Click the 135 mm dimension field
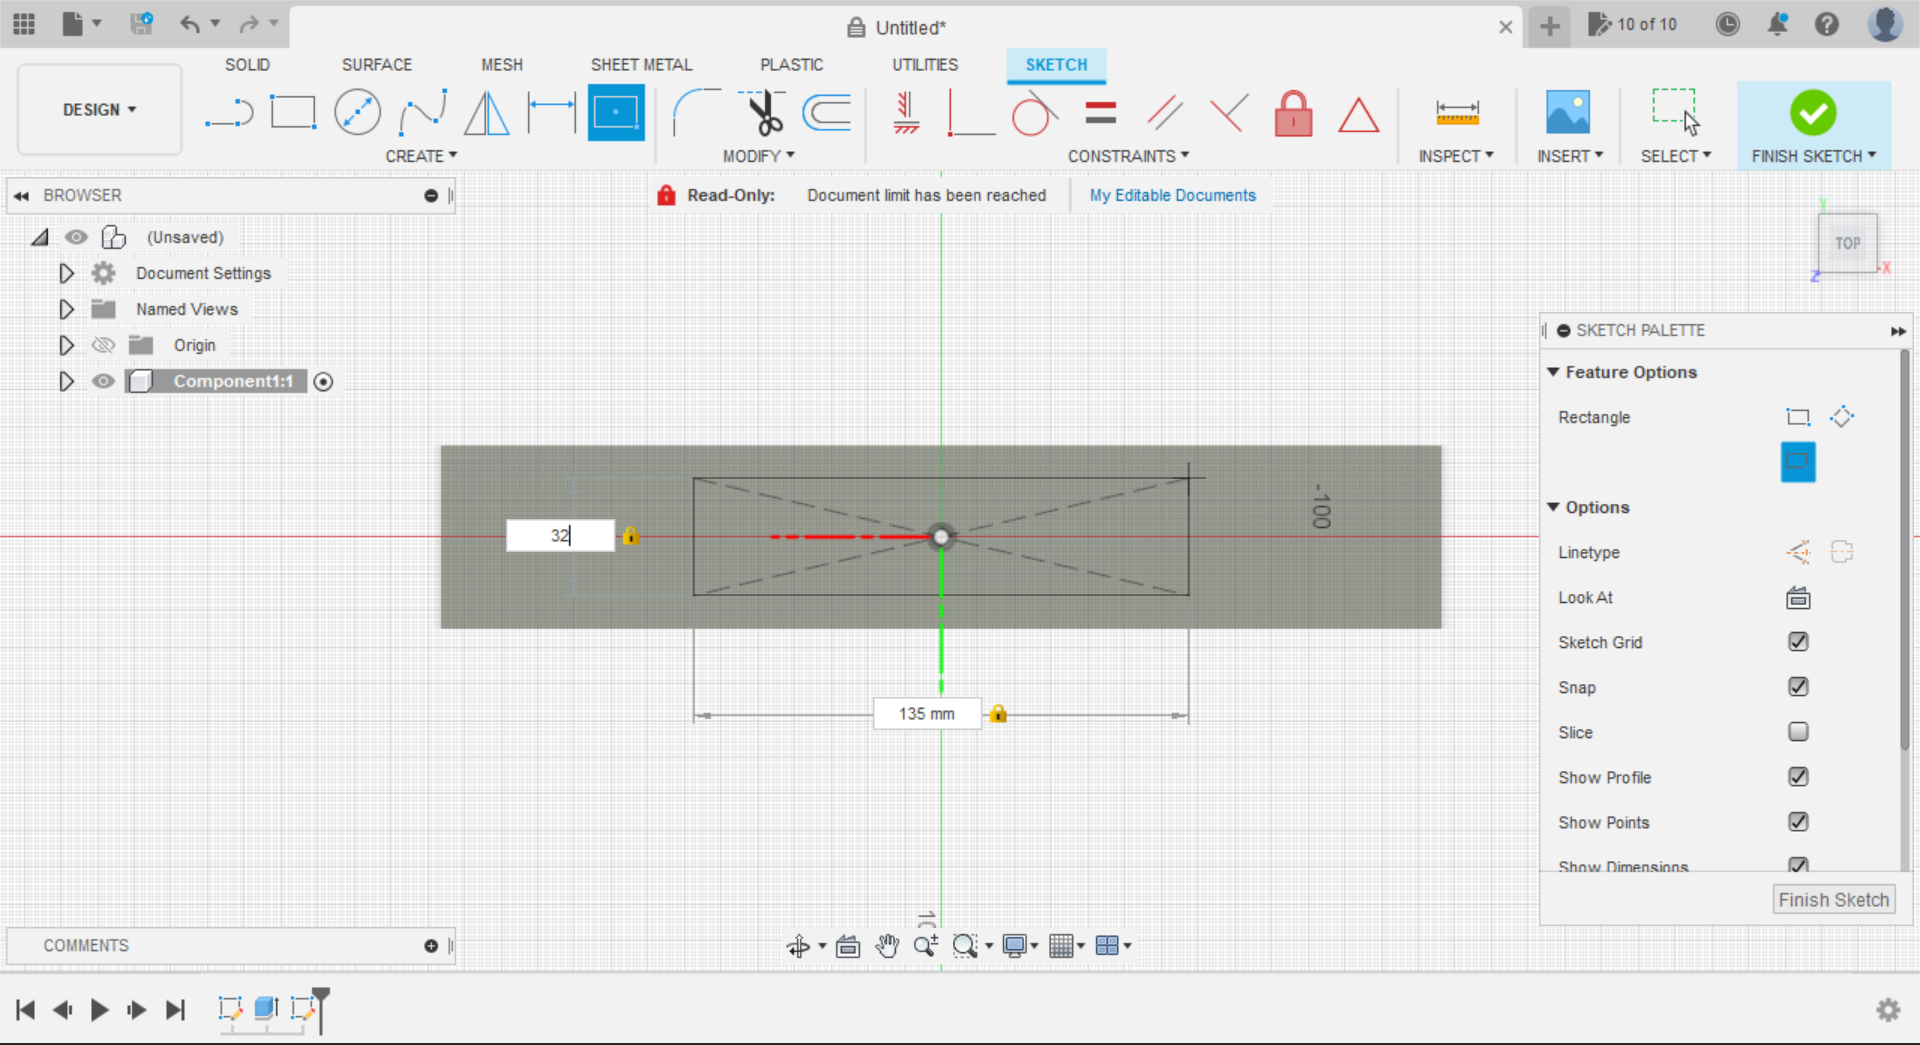The height and width of the screenshot is (1045, 1920). 926,713
